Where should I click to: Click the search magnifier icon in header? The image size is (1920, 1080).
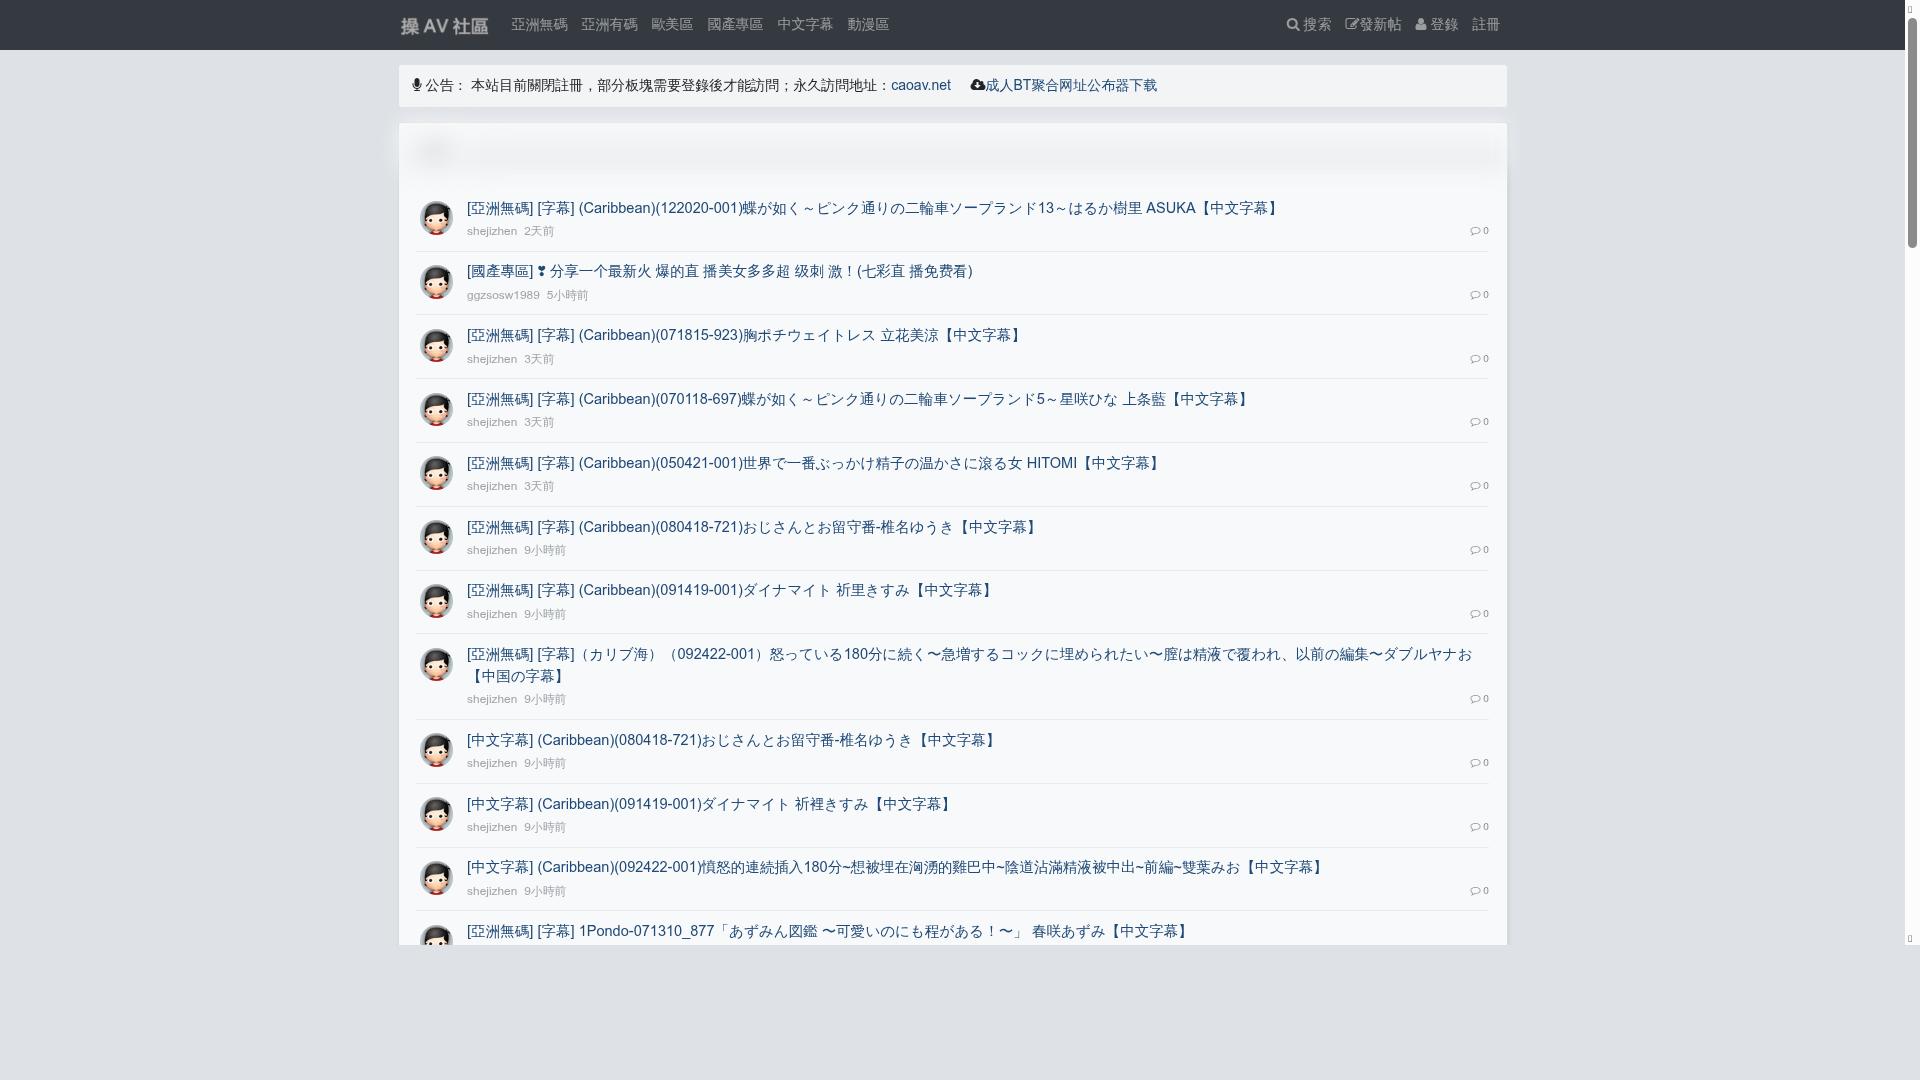1292,24
